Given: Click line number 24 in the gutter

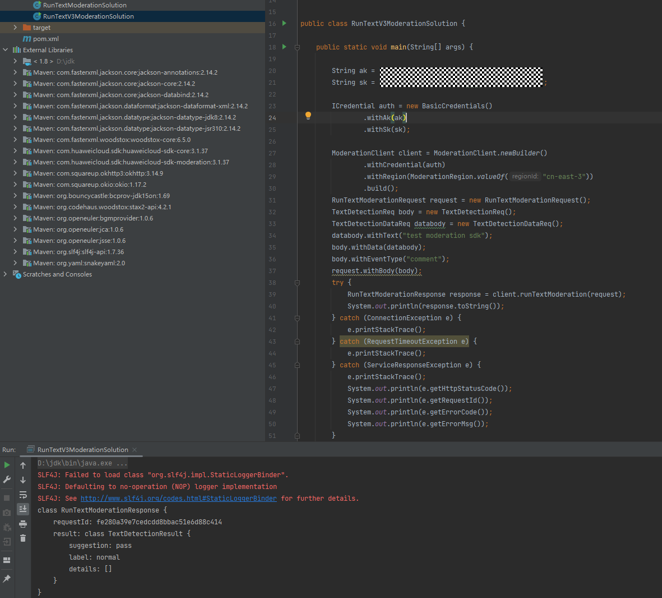Looking at the screenshot, I should [272, 118].
